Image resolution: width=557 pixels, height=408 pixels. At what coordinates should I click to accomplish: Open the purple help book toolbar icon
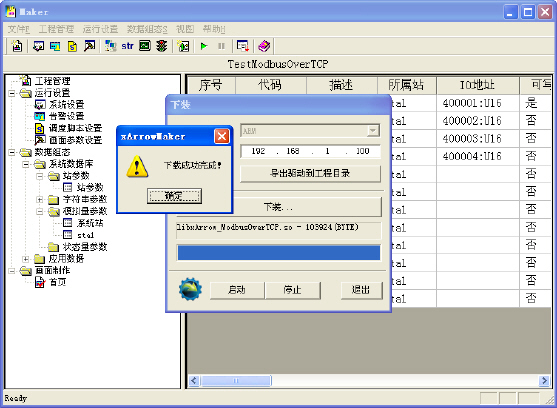(264, 46)
